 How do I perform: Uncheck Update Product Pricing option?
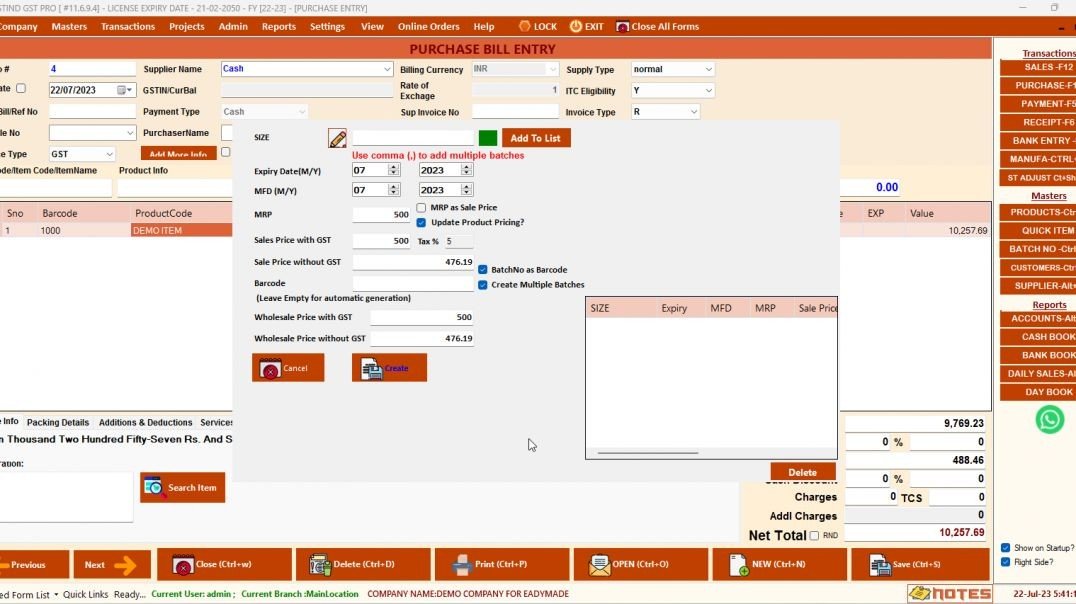421,222
